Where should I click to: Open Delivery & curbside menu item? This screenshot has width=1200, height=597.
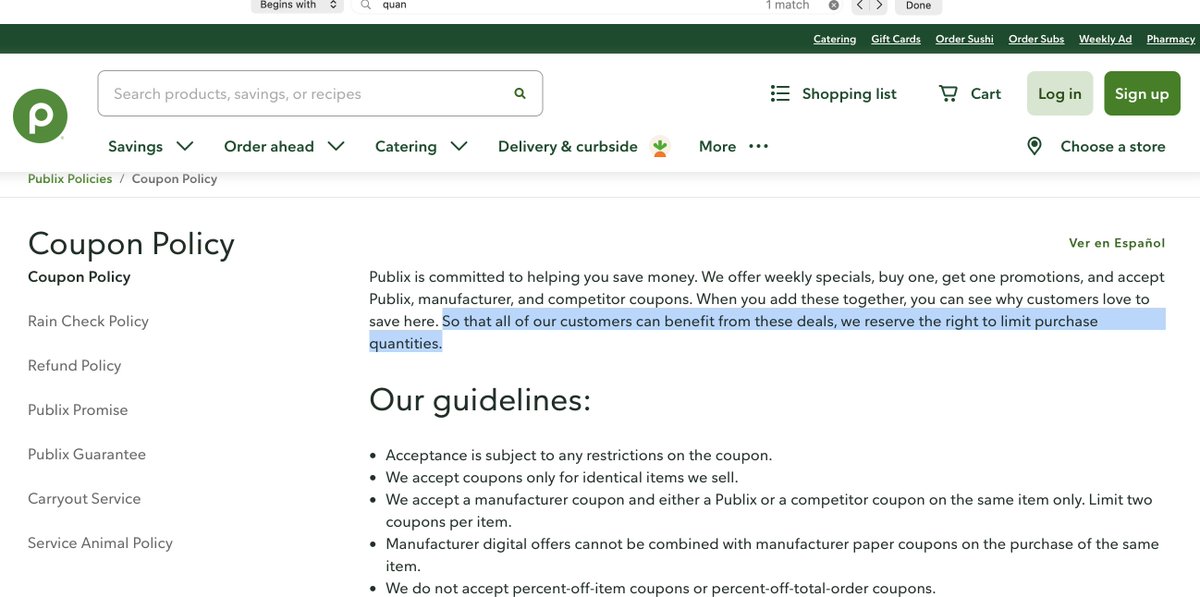pyautogui.click(x=568, y=146)
